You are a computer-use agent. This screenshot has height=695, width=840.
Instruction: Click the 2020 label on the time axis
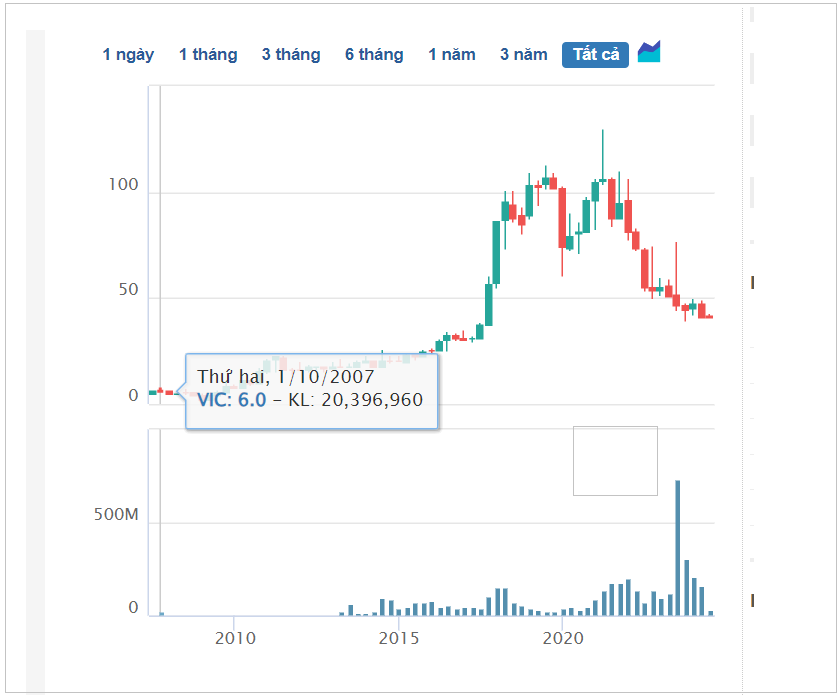point(563,638)
